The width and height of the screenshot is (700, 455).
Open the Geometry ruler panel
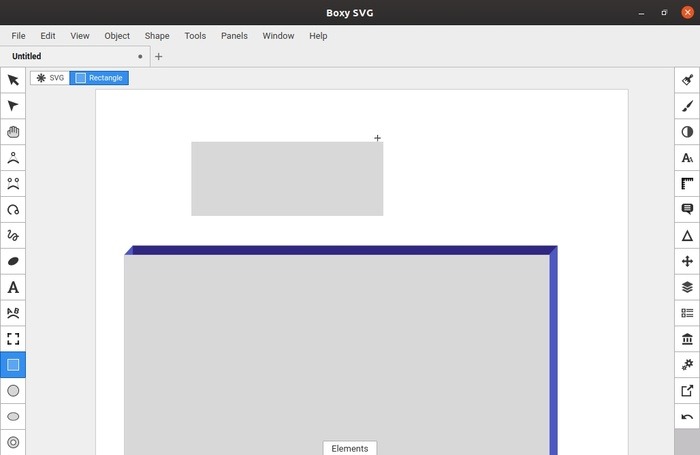(x=687, y=184)
